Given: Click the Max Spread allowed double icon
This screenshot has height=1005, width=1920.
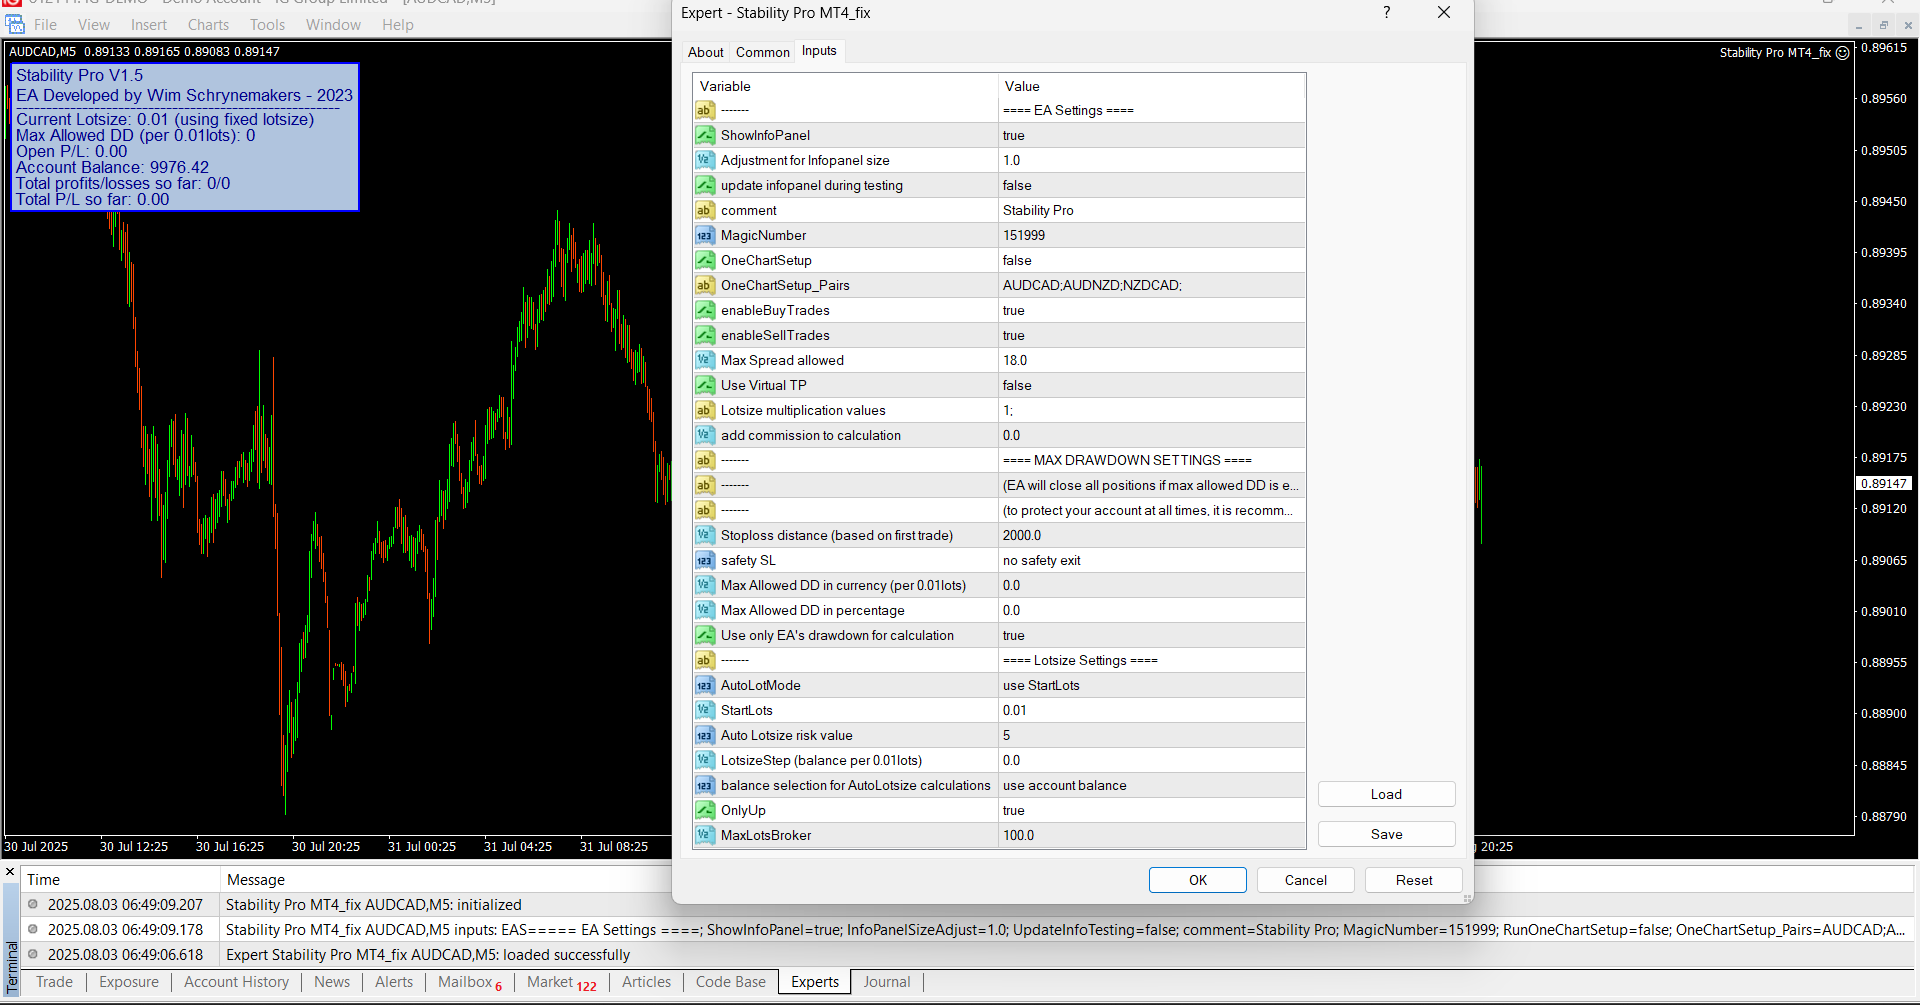Looking at the screenshot, I should tap(705, 360).
